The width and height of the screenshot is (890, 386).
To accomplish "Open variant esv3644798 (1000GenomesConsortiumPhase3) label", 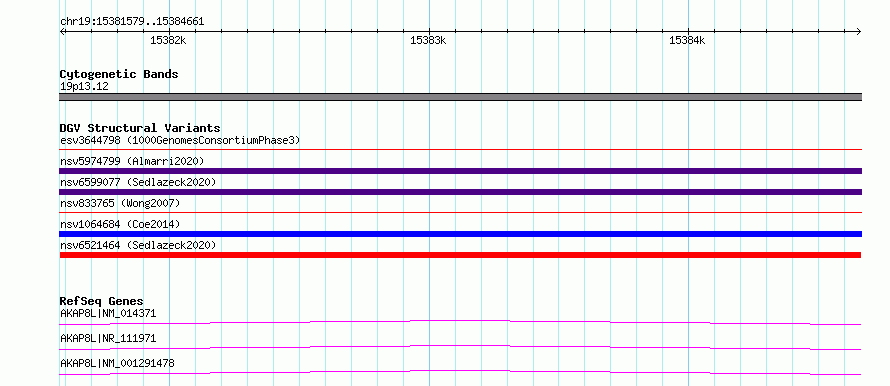I will (x=180, y=140).
